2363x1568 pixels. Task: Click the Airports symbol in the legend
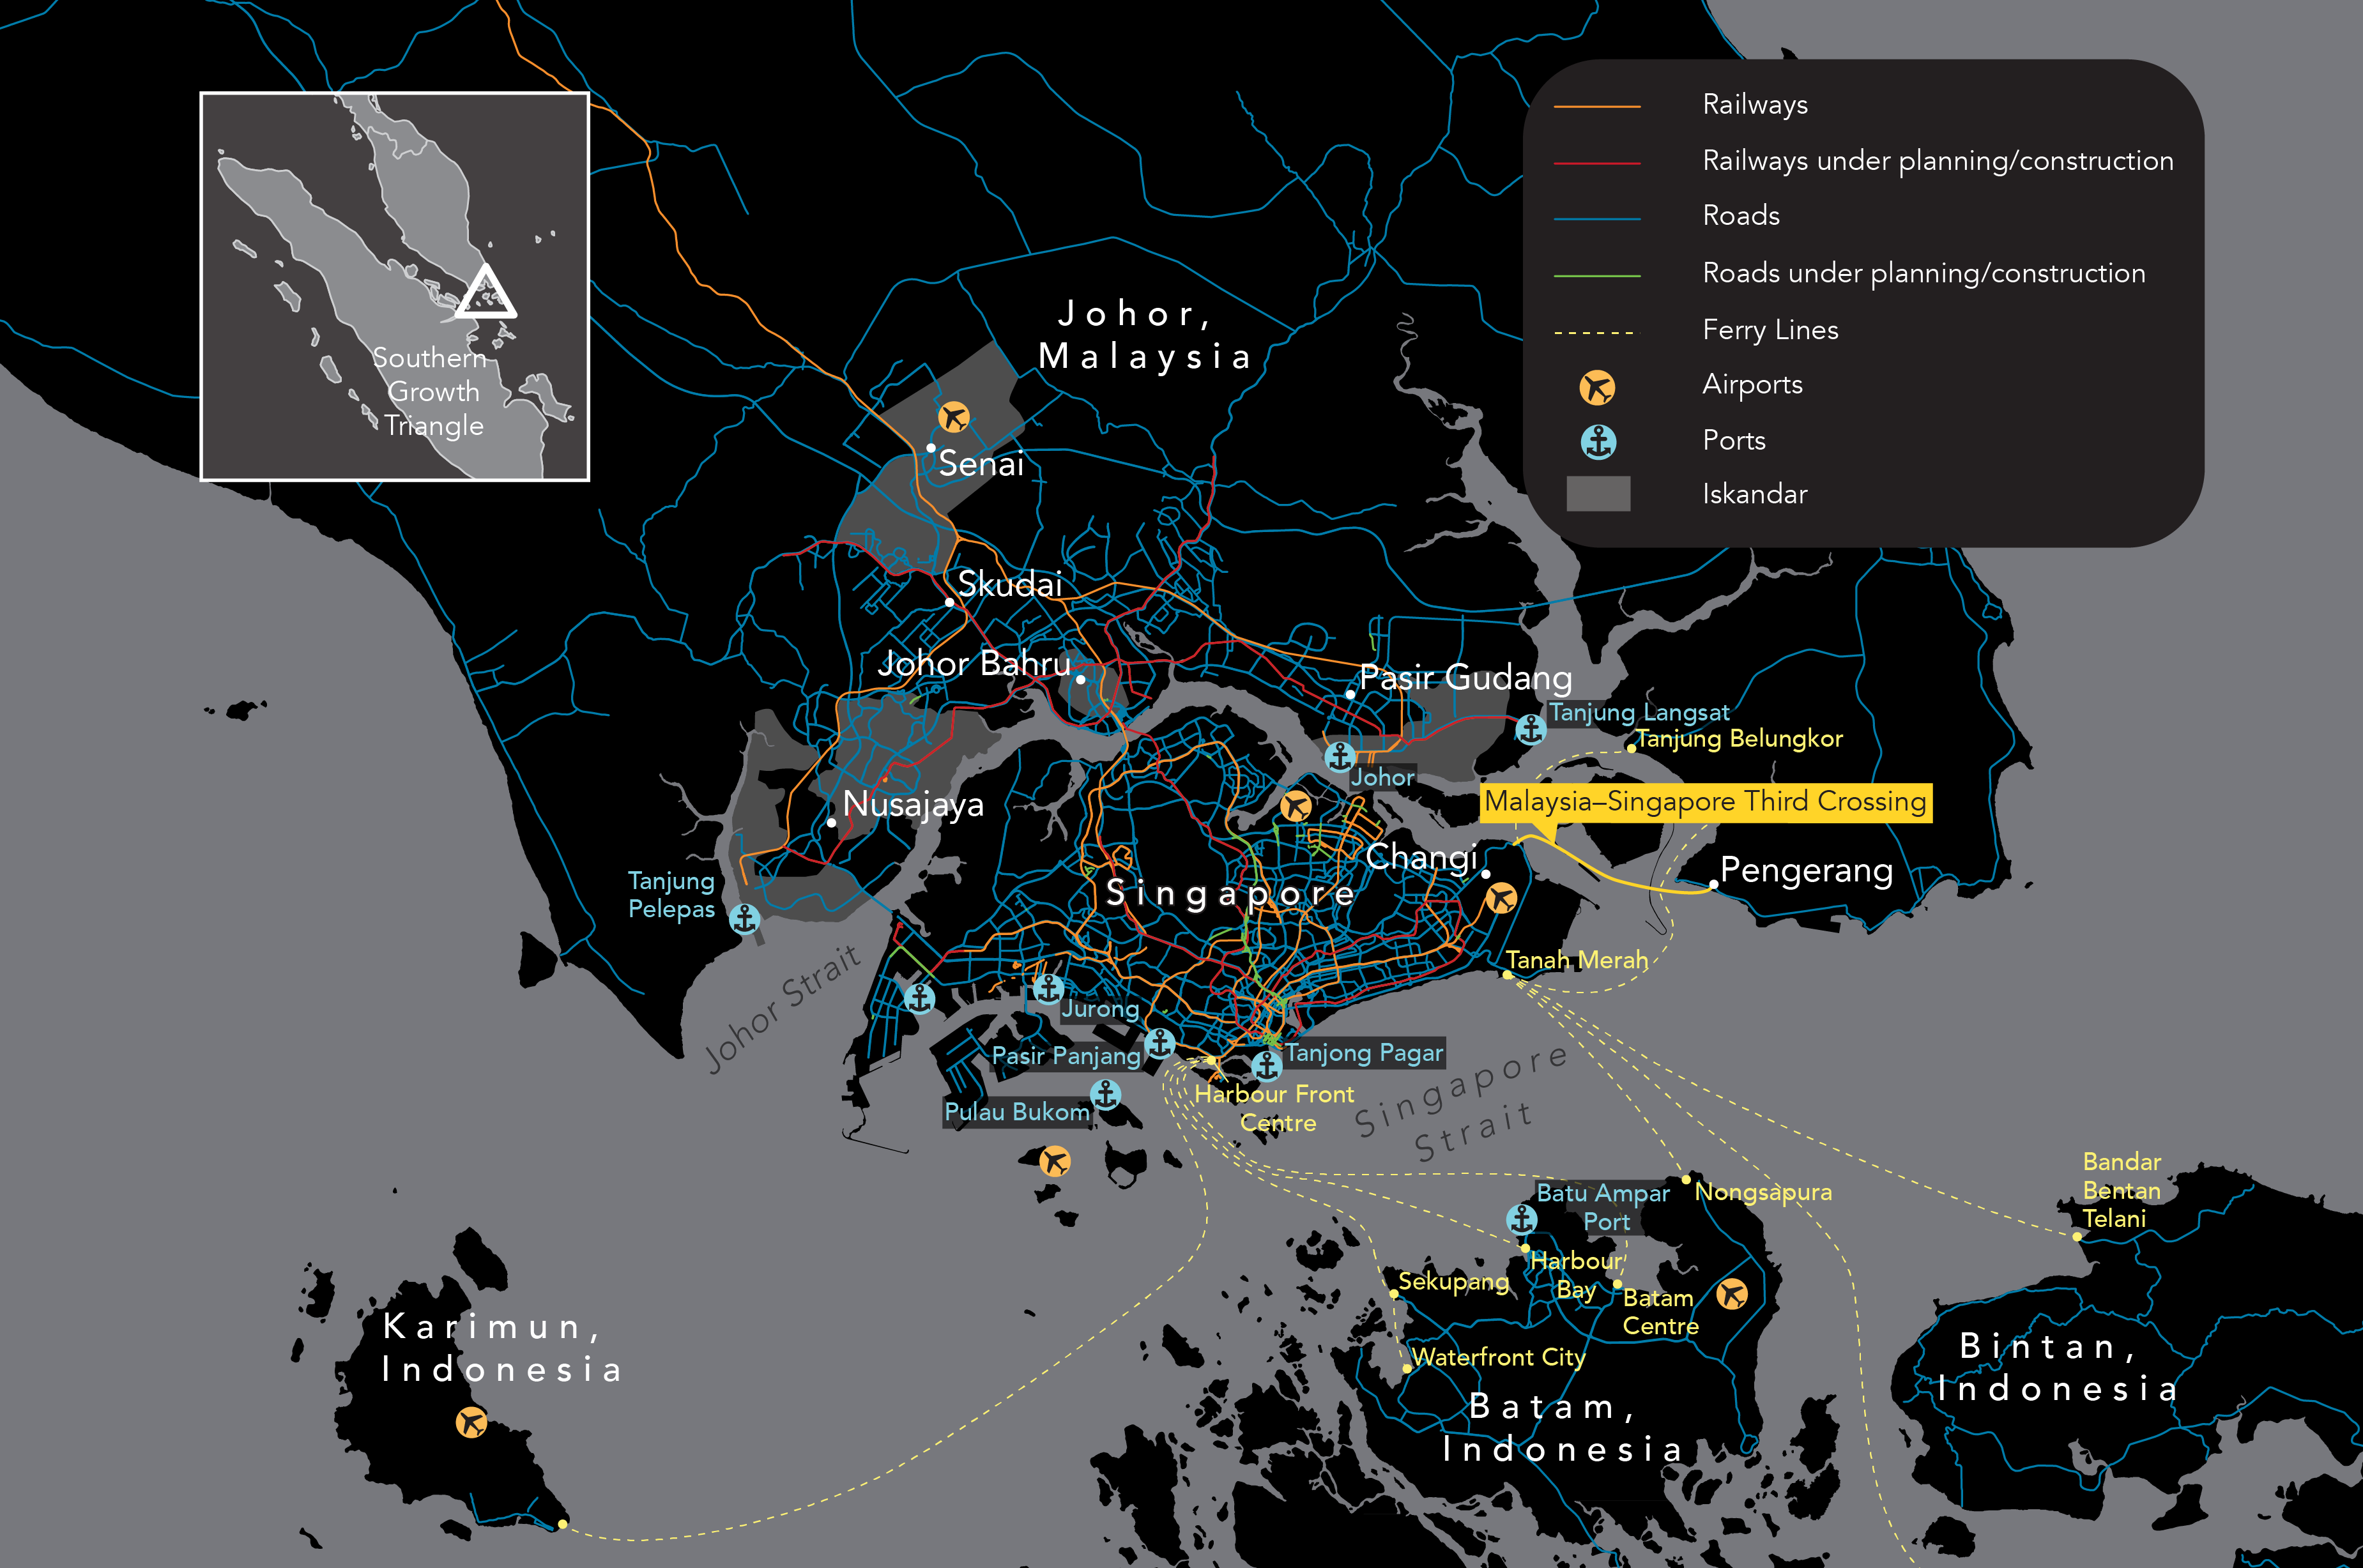[1597, 386]
